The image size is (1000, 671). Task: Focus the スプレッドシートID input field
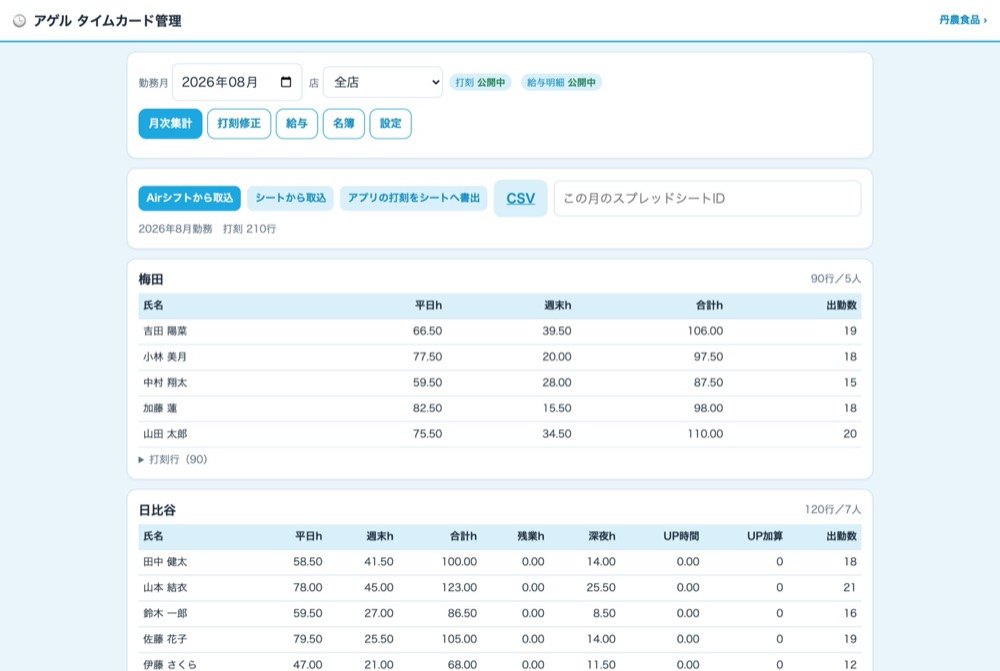tap(707, 198)
